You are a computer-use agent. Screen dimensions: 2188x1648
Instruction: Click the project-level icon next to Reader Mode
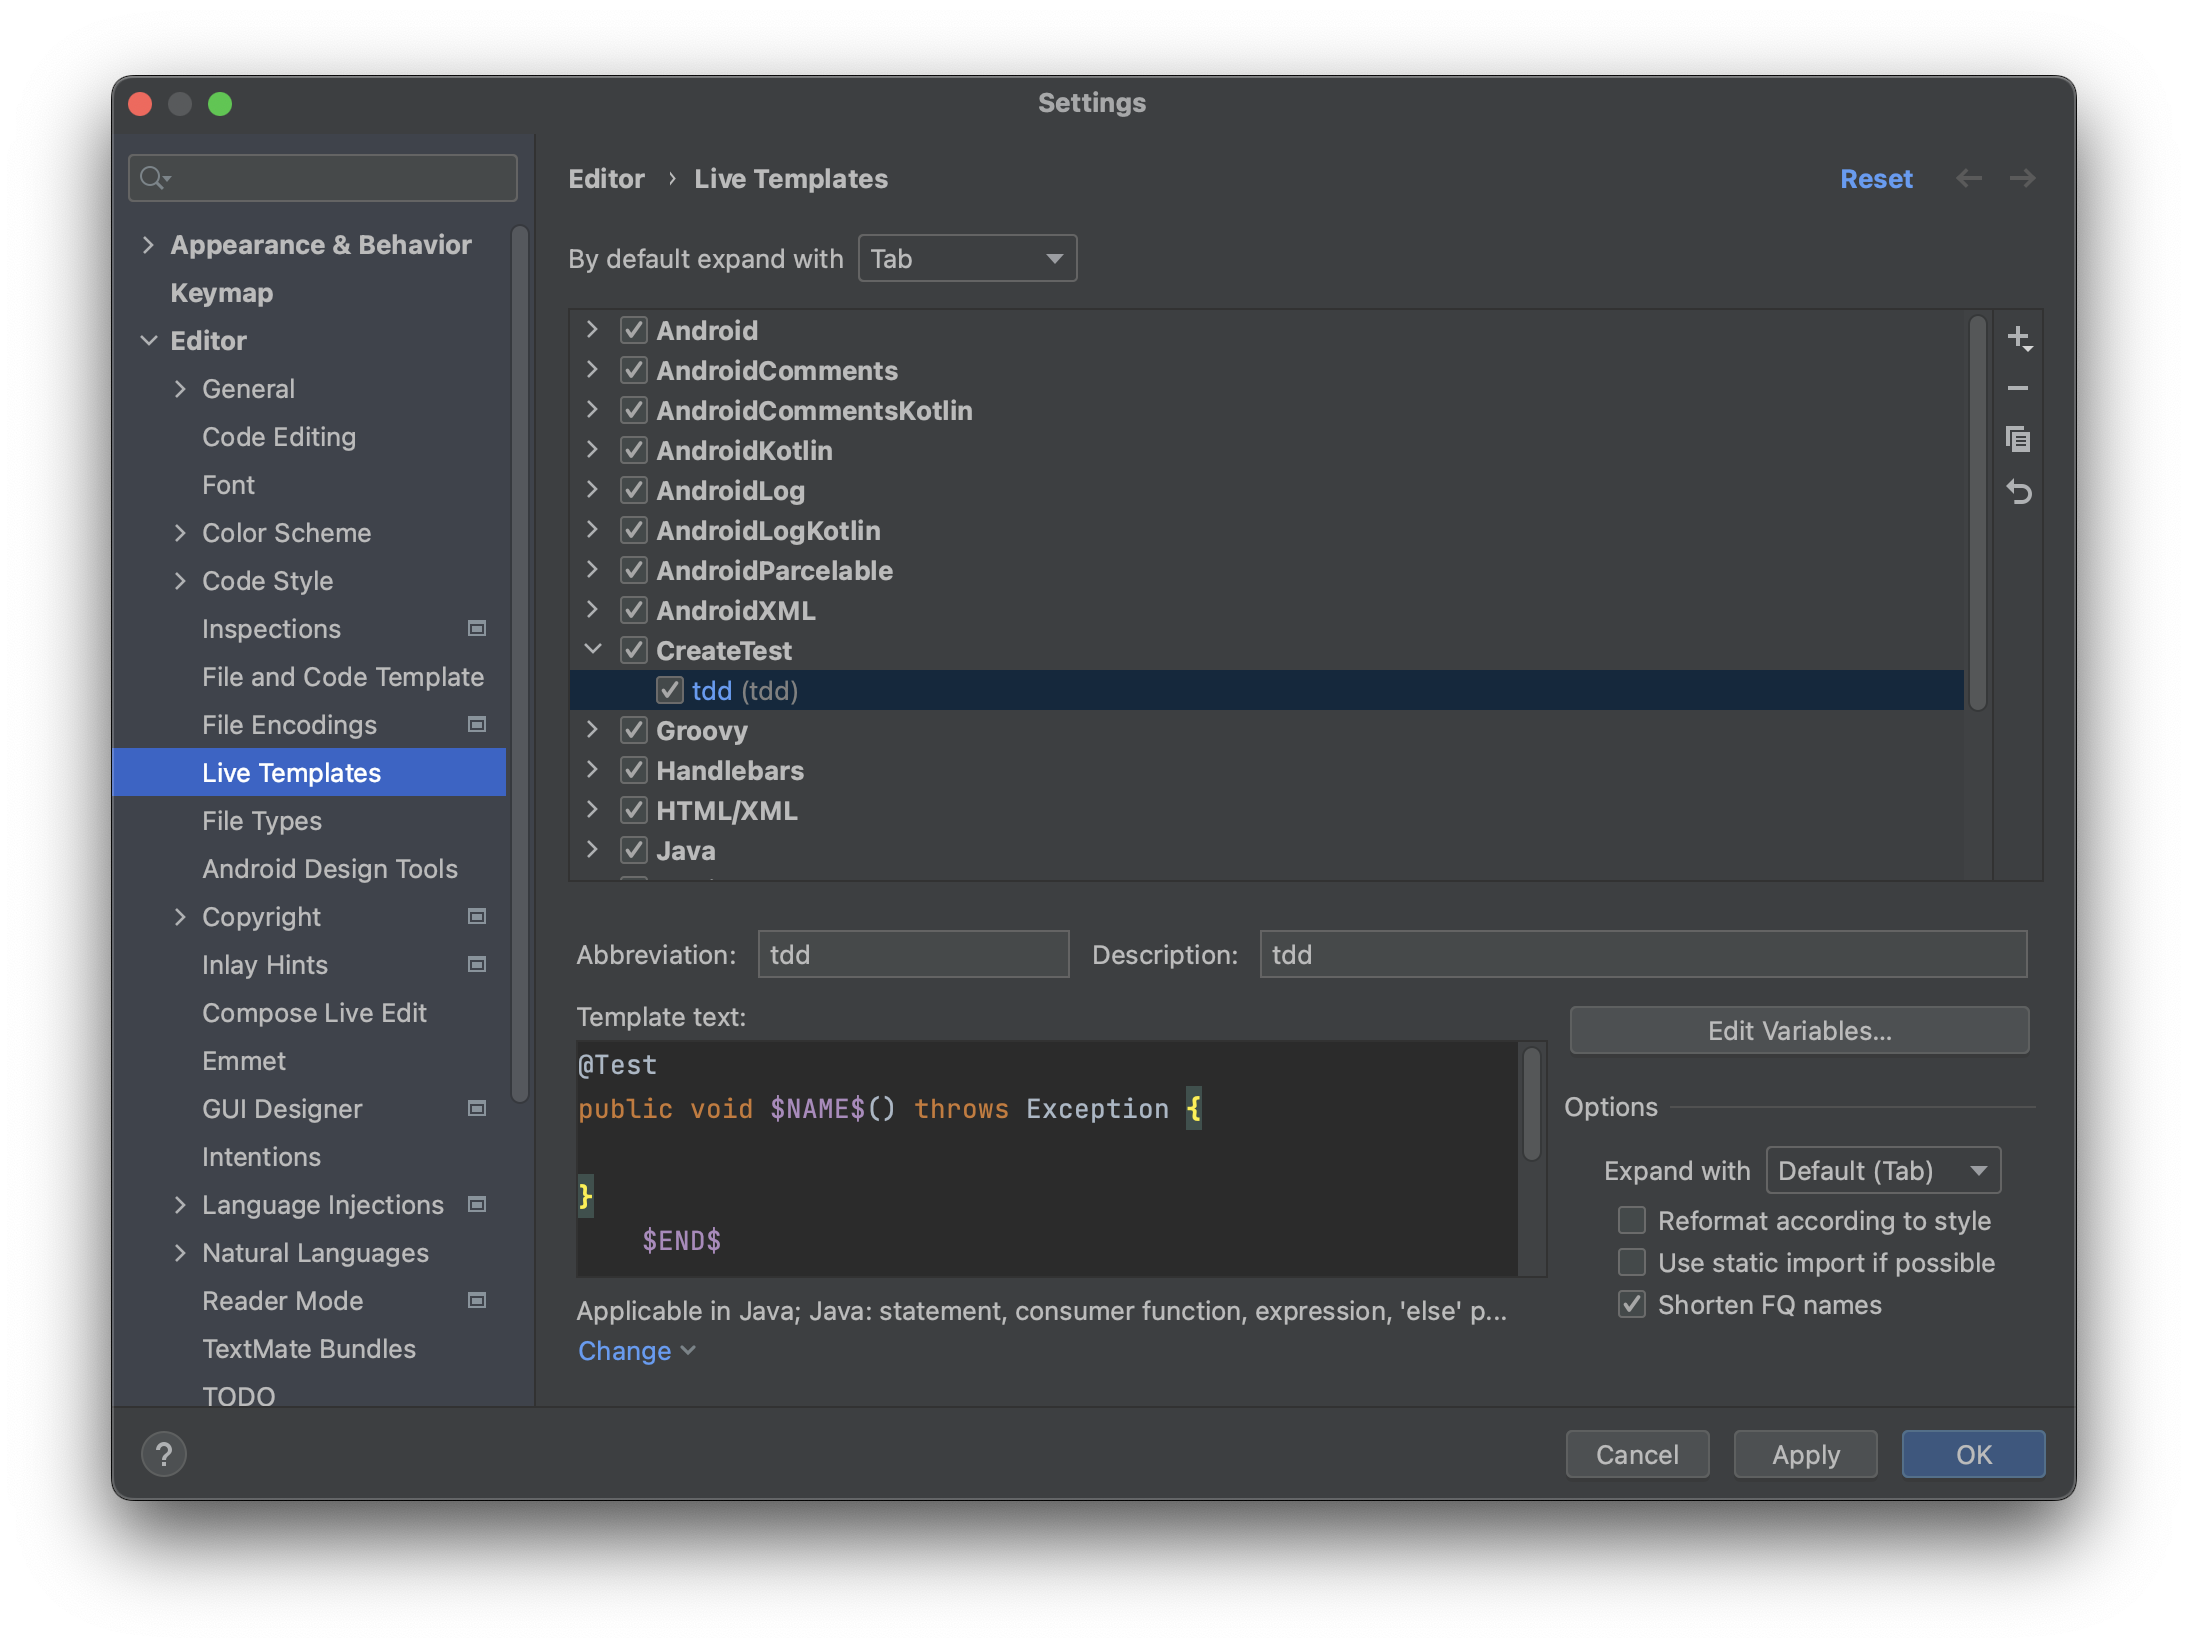pos(477,1300)
